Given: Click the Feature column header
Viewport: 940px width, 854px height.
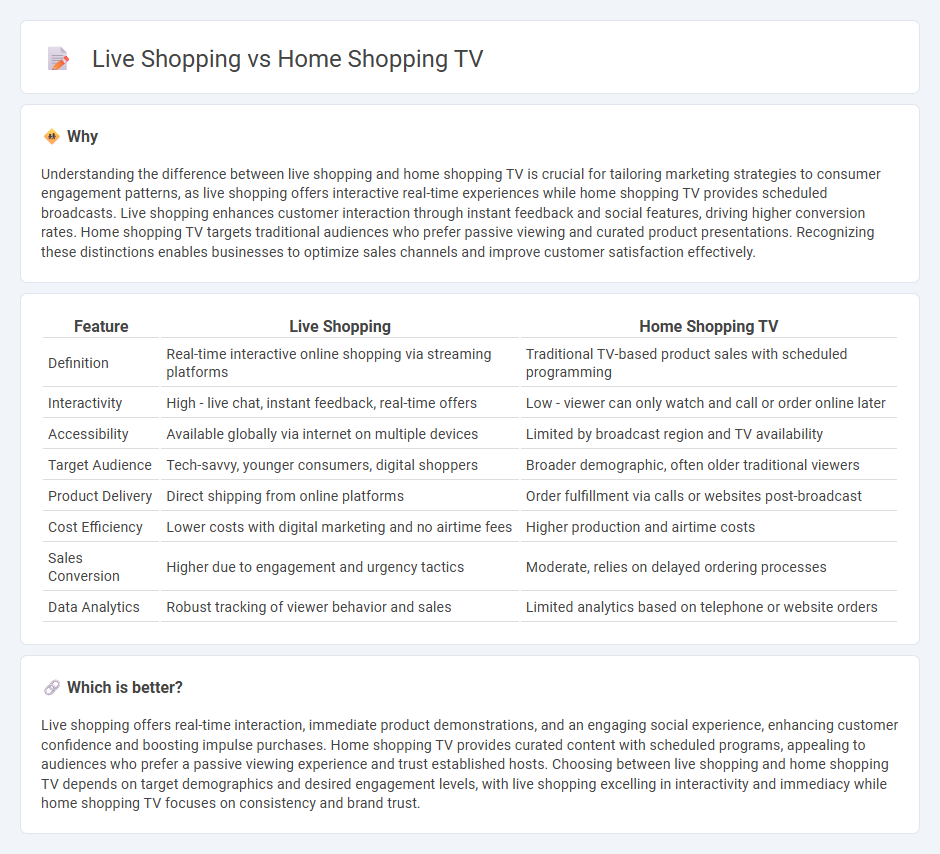Looking at the screenshot, I should pyautogui.click(x=101, y=327).
